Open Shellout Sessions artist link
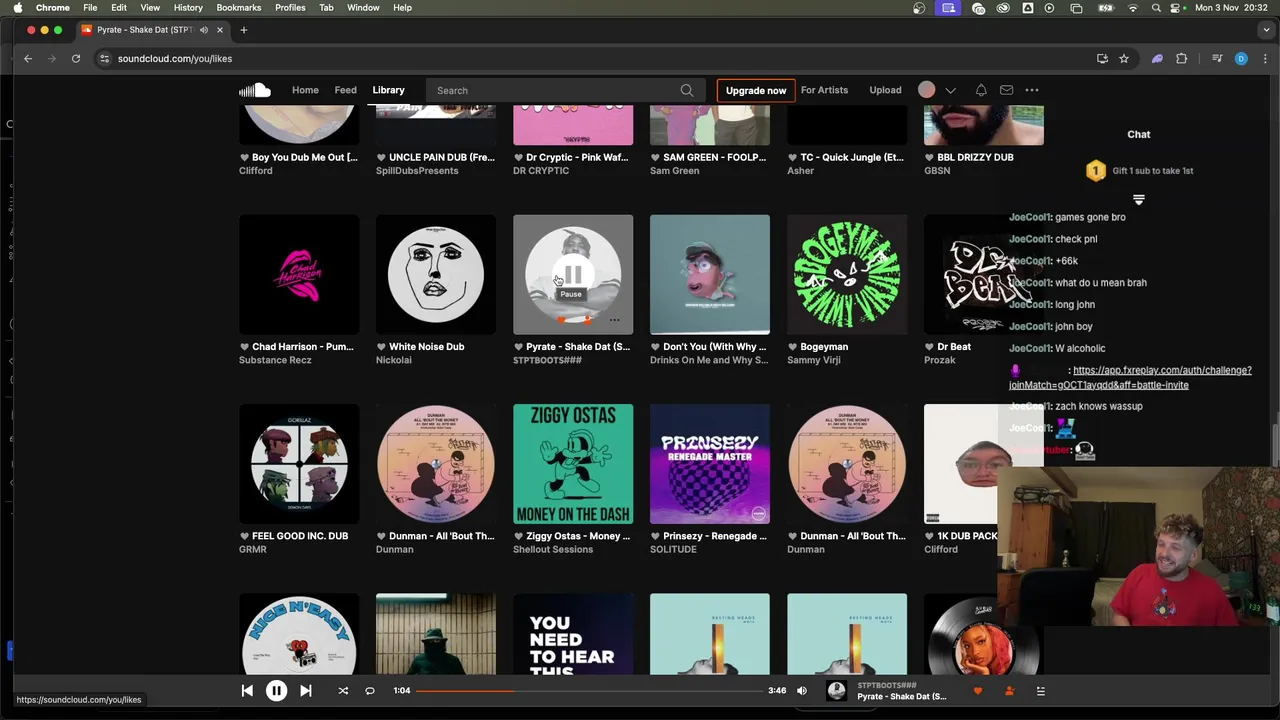 point(553,549)
